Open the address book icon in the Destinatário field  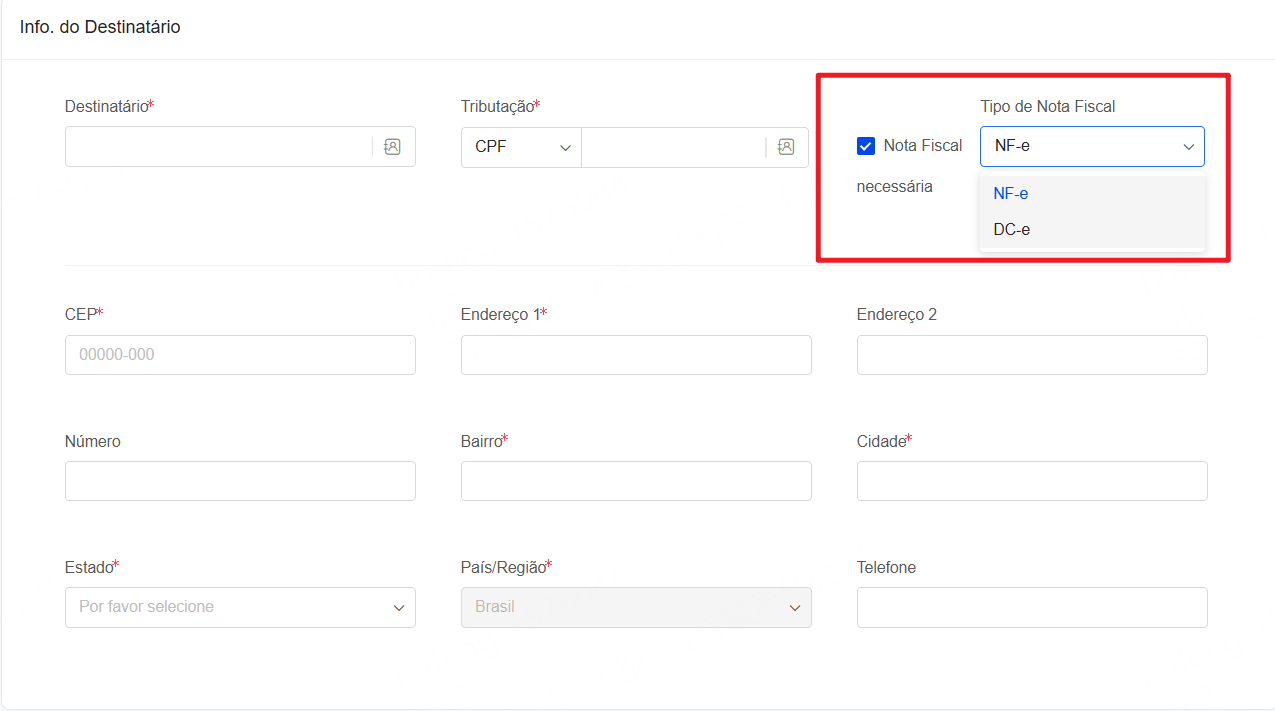tap(392, 146)
